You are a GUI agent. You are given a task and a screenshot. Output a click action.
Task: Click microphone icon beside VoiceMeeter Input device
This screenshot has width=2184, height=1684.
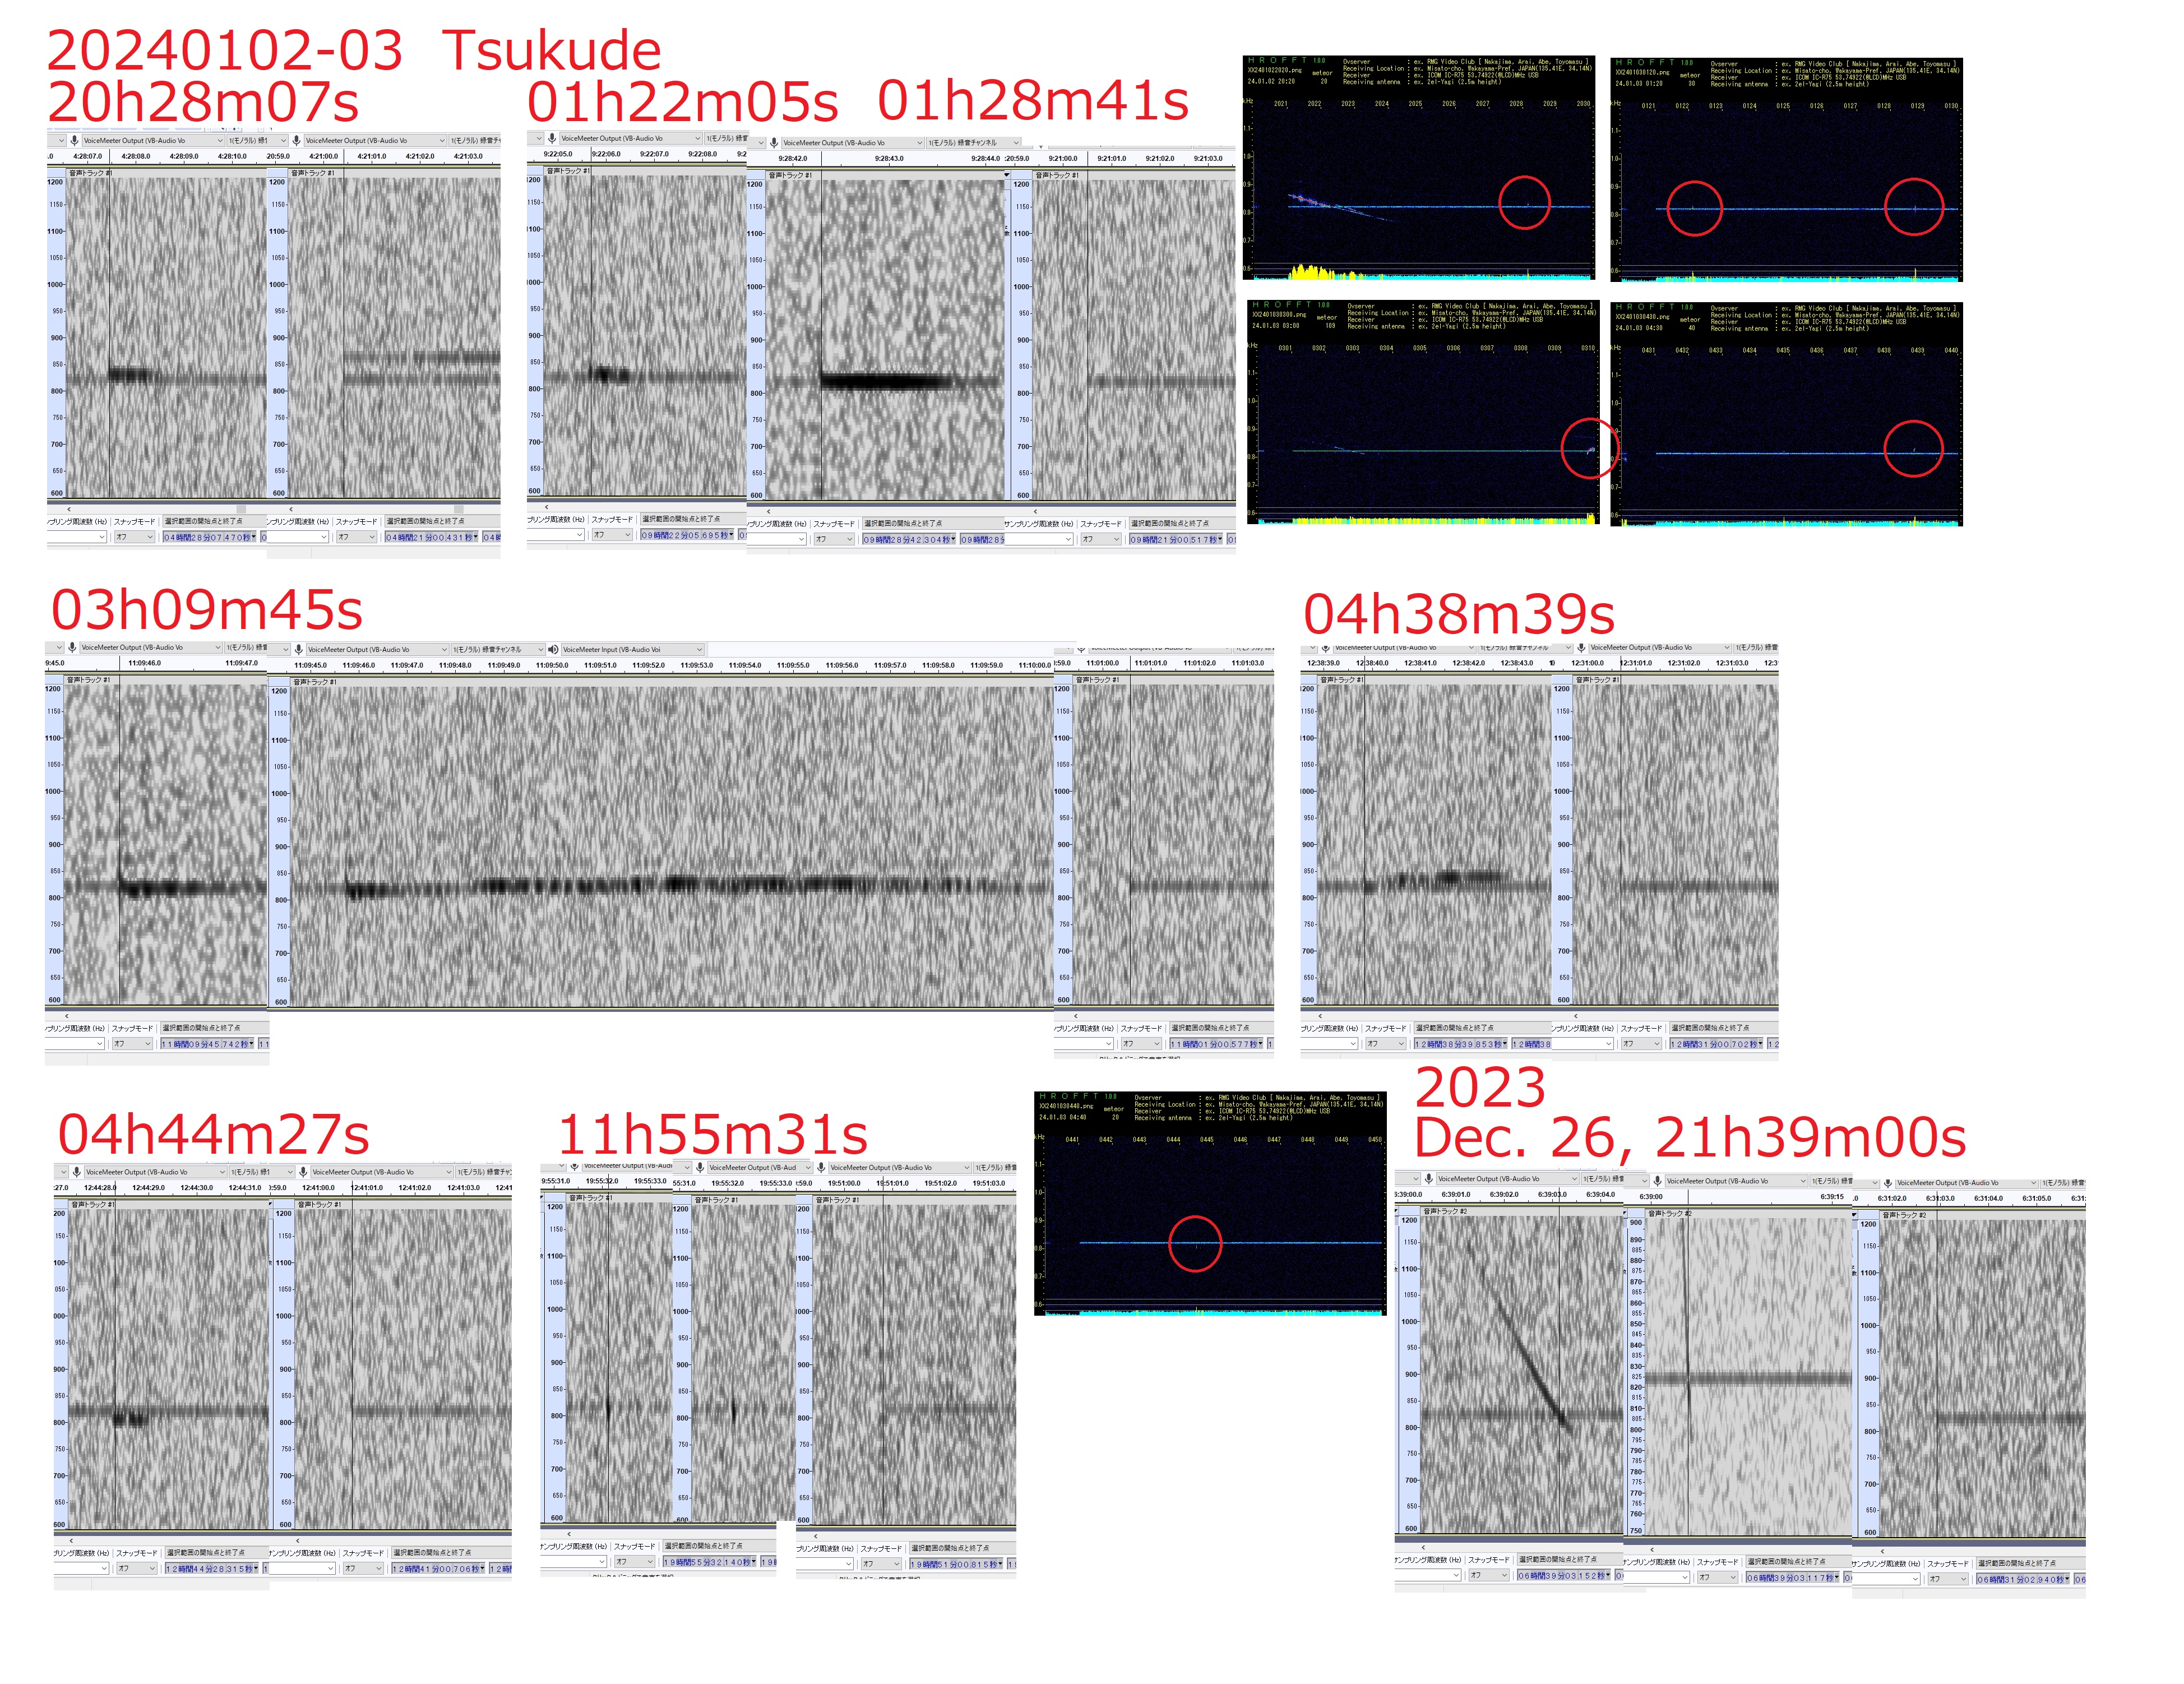tap(554, 649)
